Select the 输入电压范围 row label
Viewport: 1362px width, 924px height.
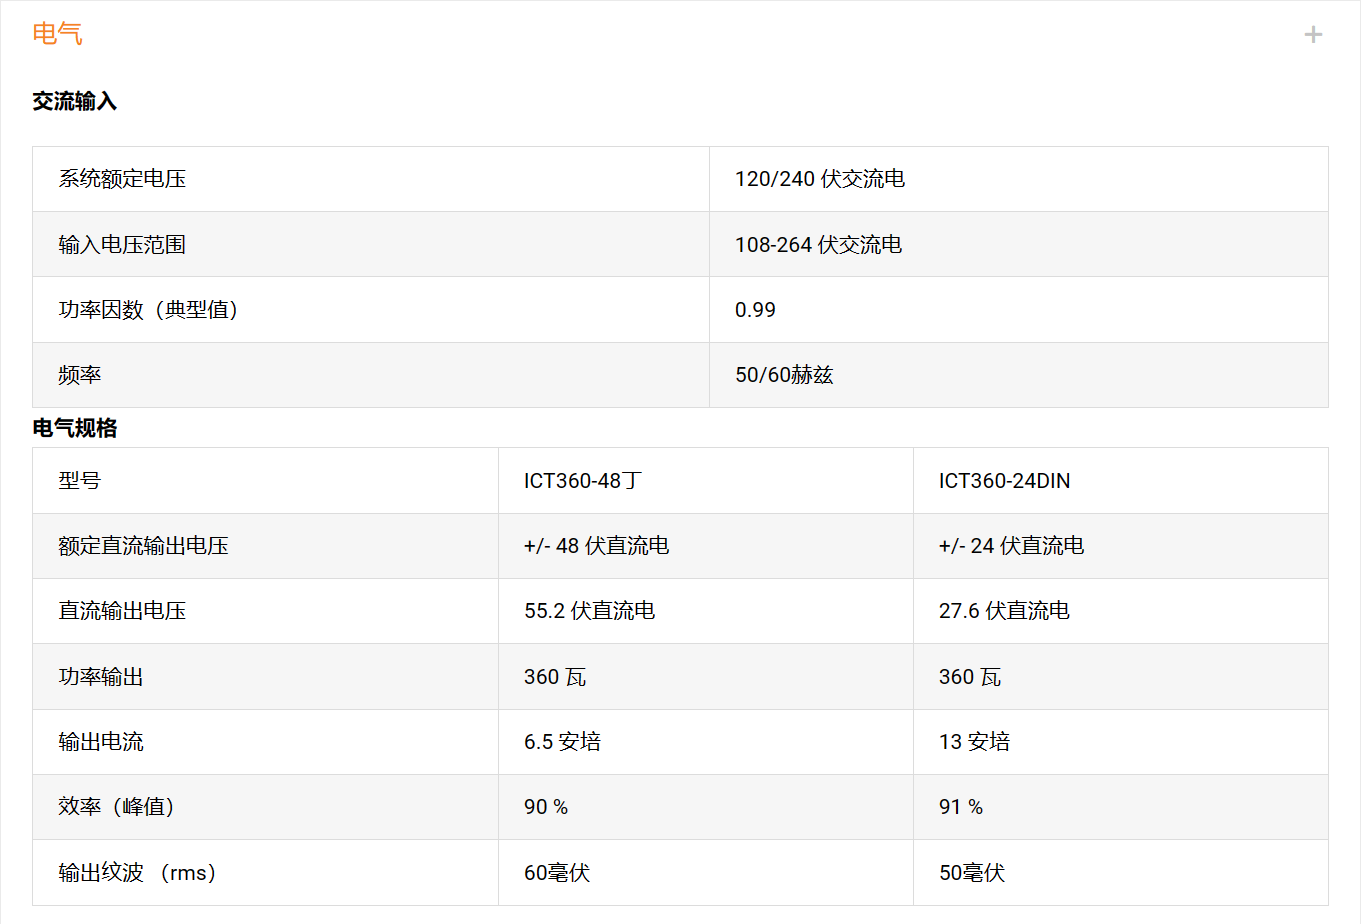(x=122, y=245)
